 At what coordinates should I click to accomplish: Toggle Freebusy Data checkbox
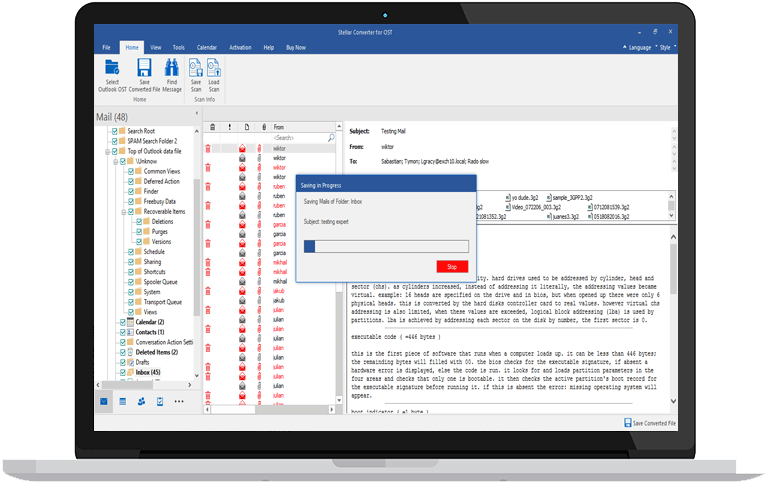click(131, 201)
